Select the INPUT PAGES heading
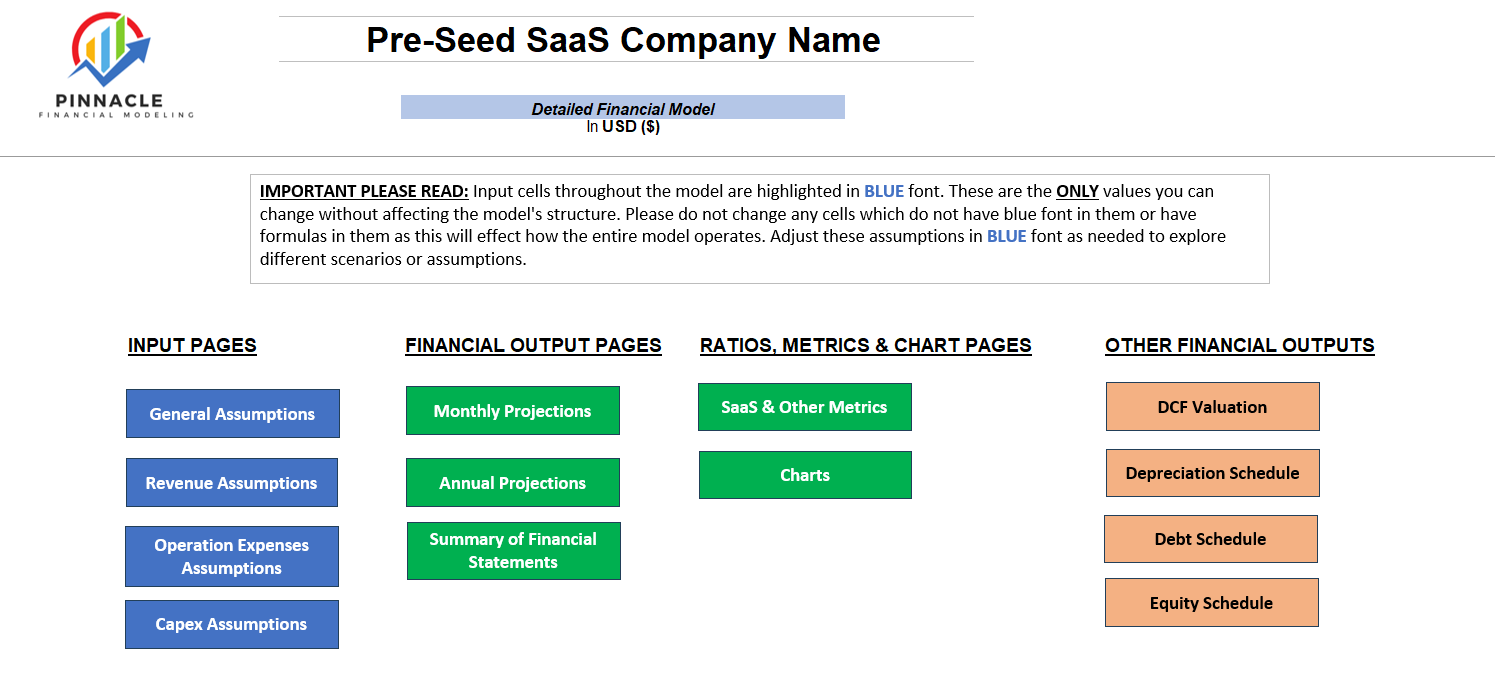The image size is (1495, 677). [x=192, y=345]
